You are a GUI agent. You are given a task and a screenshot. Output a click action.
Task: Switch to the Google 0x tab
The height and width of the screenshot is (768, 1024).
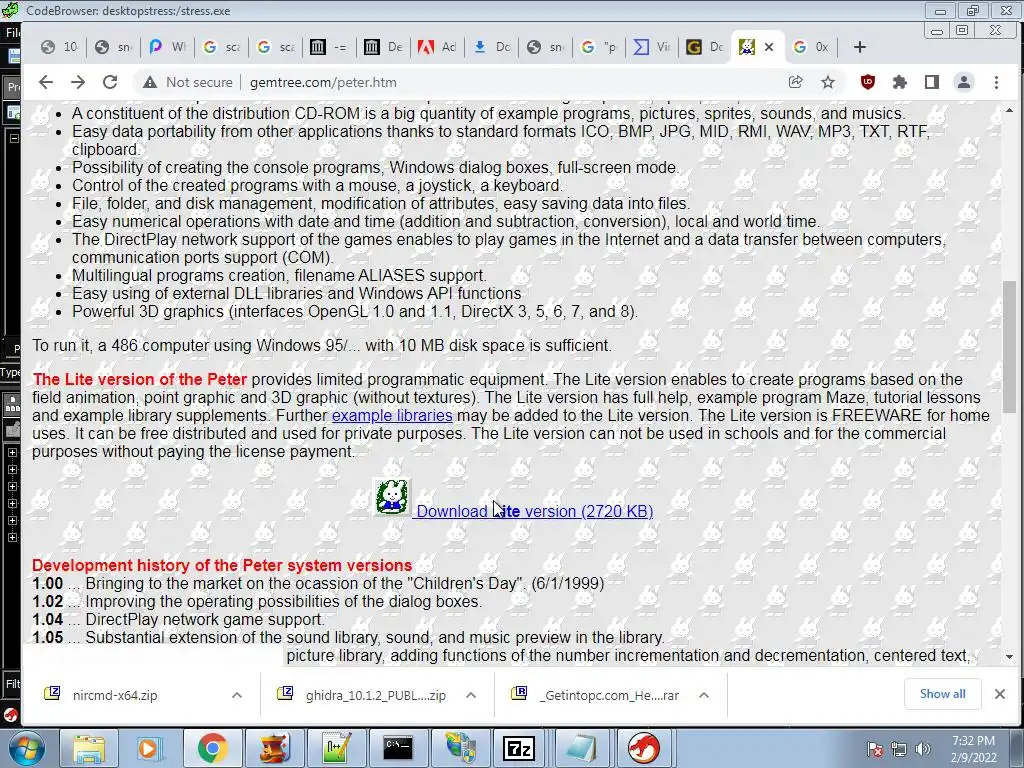(812, 47)
